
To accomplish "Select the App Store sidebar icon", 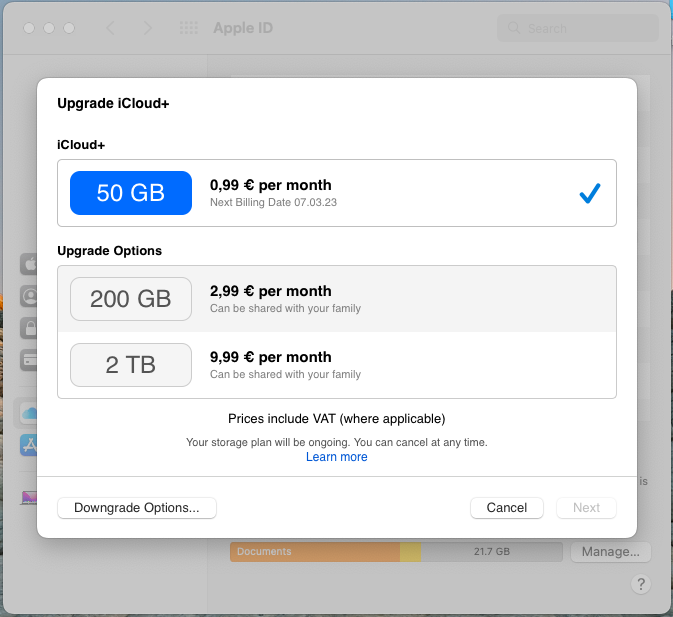I will point(29,445).
